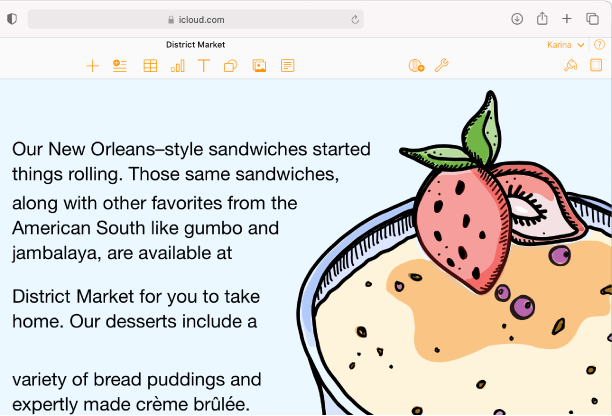Click the strawberry dessert illustration
This screenshot has height=416, width=612.
point(455,254)
